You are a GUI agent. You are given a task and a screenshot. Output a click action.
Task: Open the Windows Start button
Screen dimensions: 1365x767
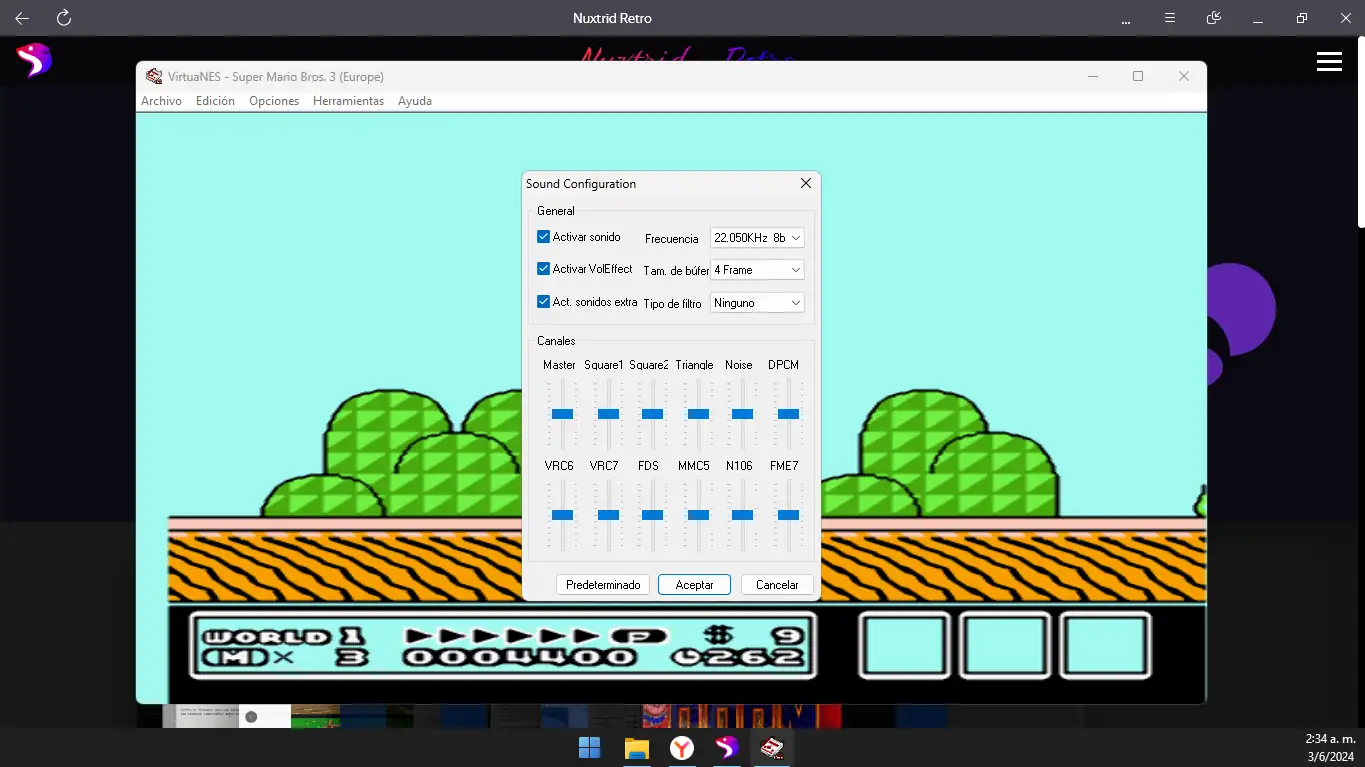(x=590, y=747)
